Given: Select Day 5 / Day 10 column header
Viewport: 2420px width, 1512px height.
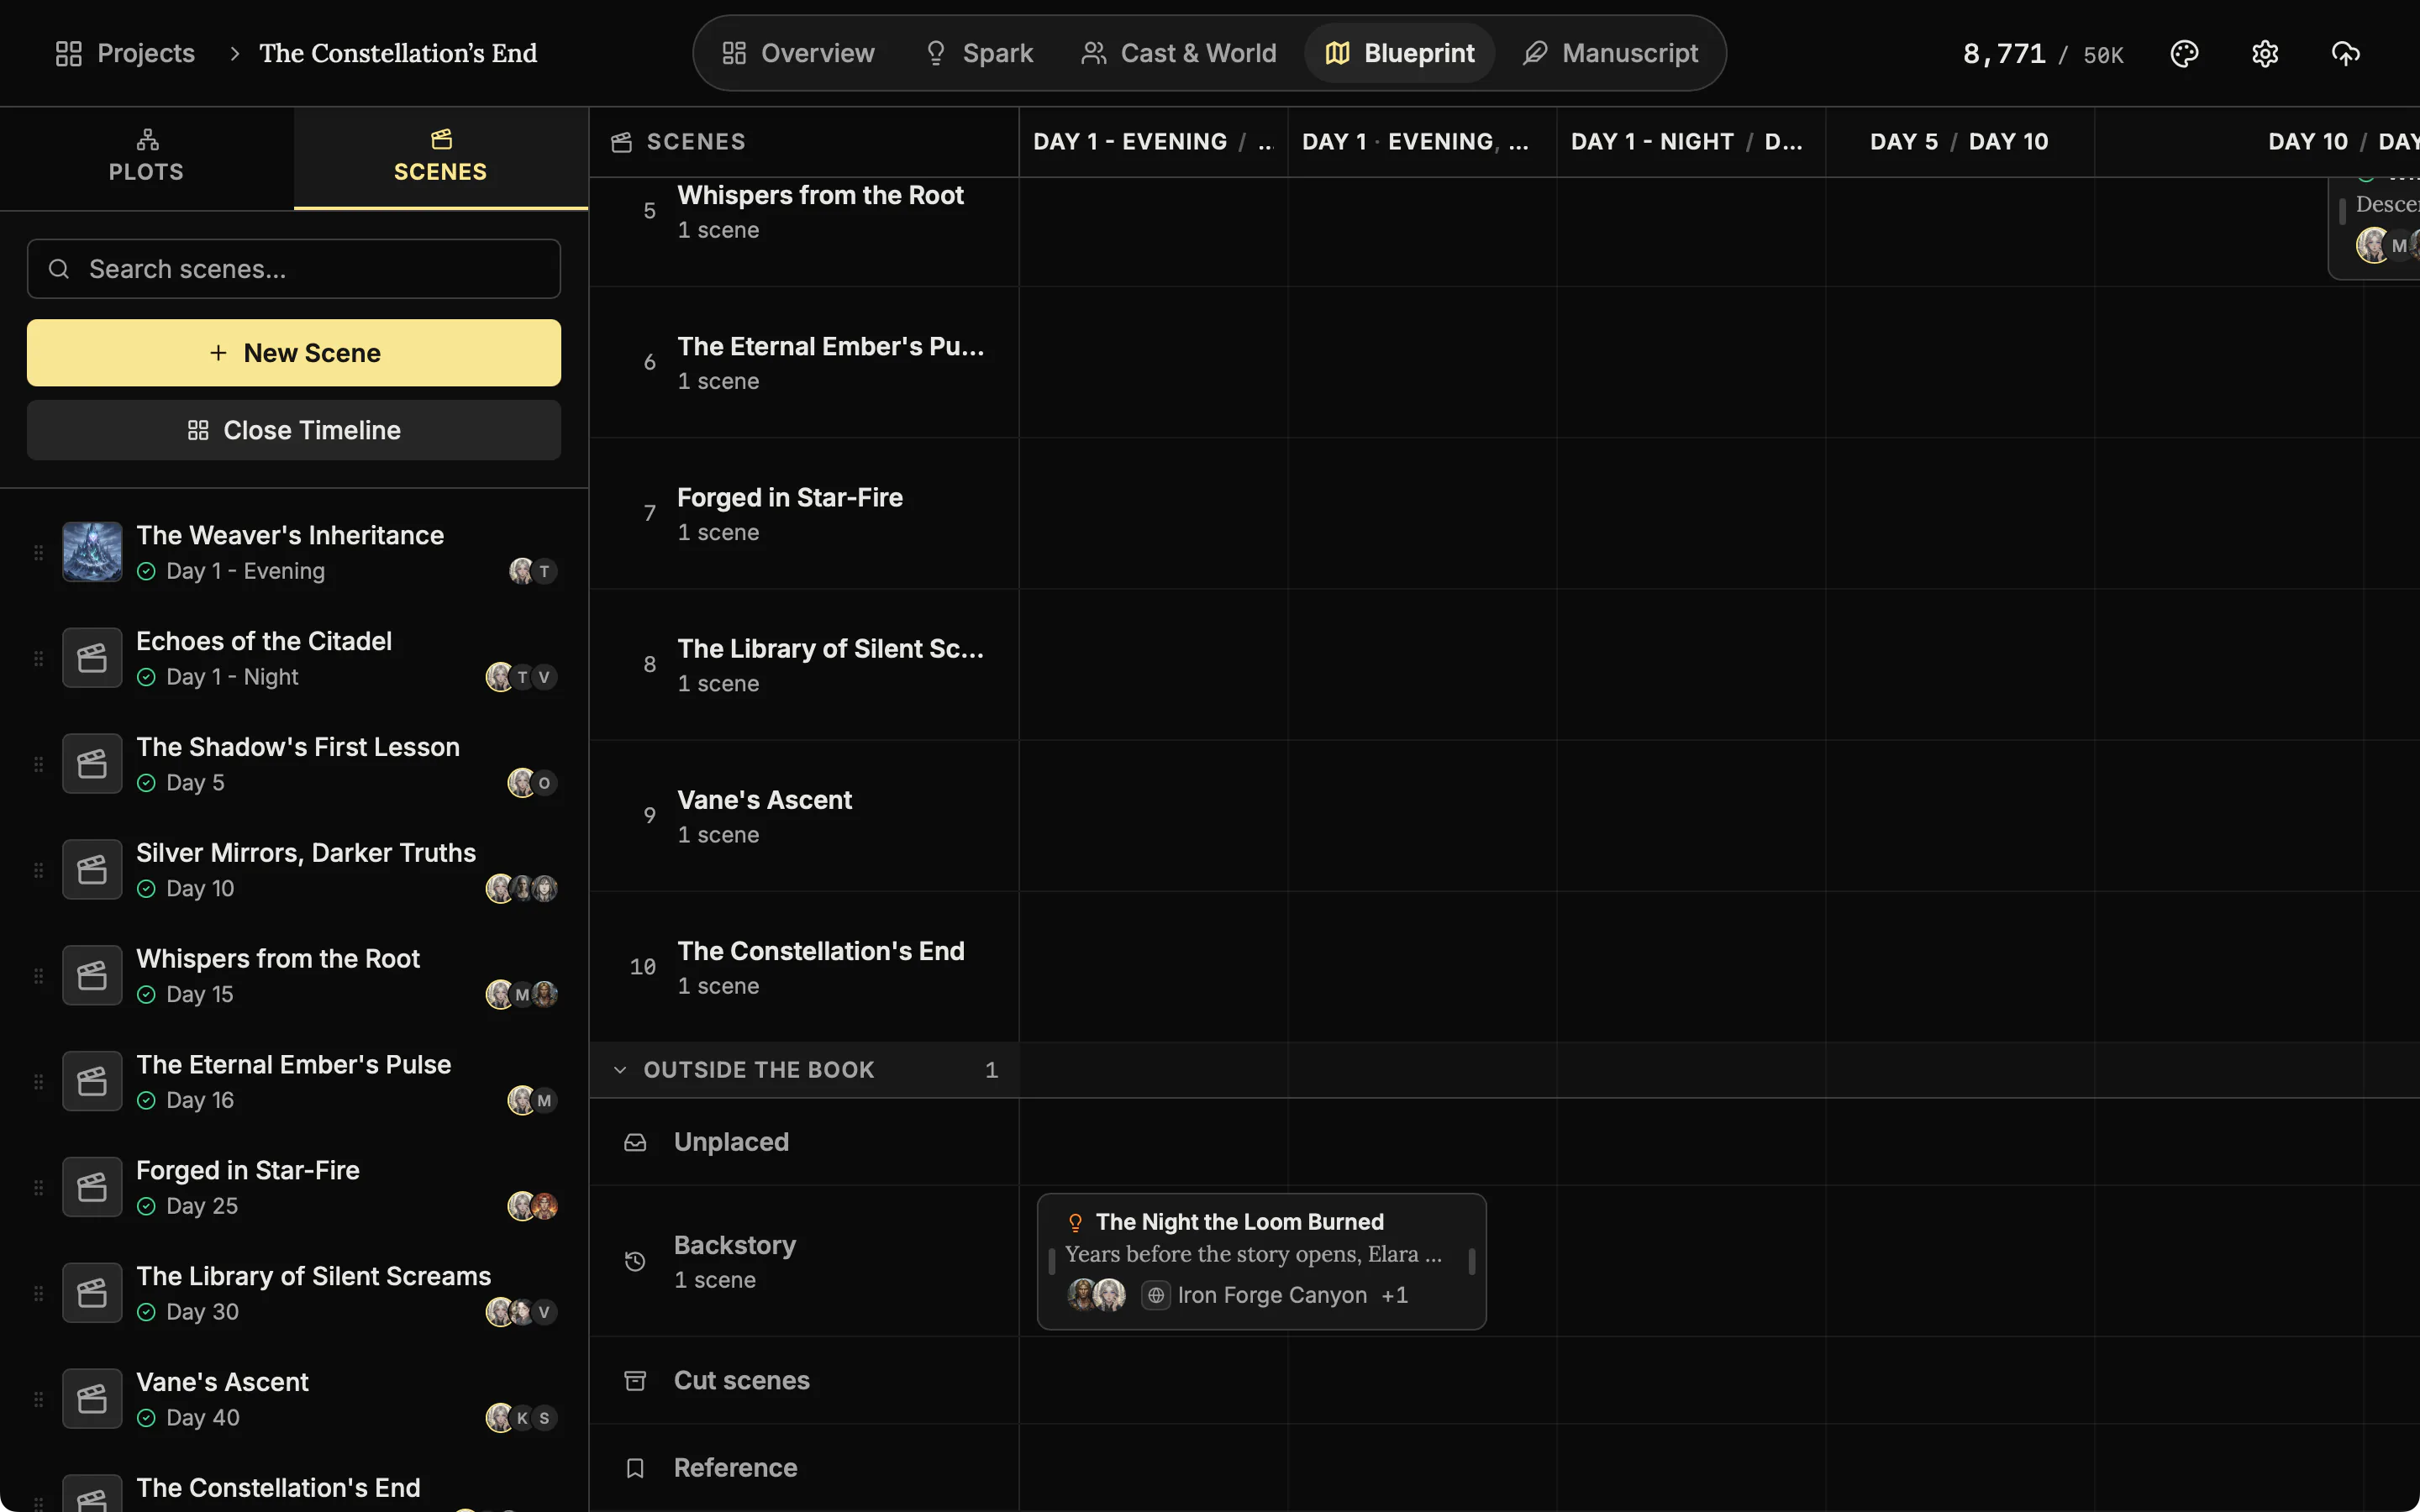Looking at the screenshot, I should (x=1960, y=142).
